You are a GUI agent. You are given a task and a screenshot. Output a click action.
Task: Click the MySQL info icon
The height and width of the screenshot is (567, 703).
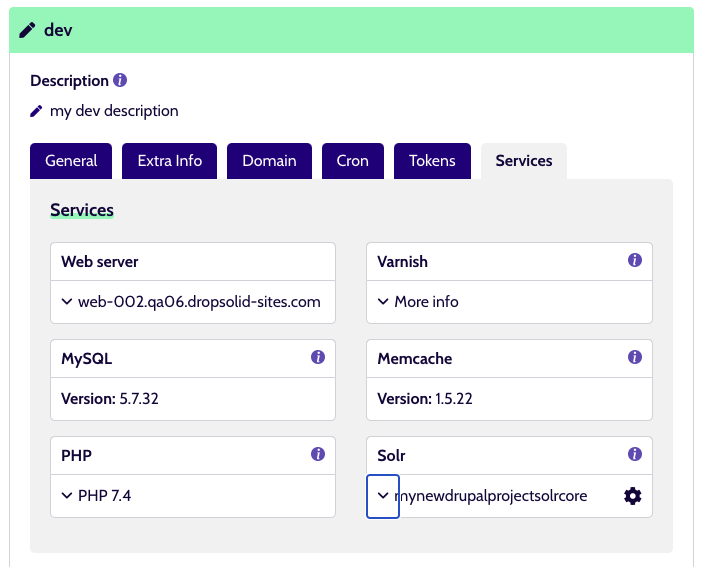pos(318,357)
